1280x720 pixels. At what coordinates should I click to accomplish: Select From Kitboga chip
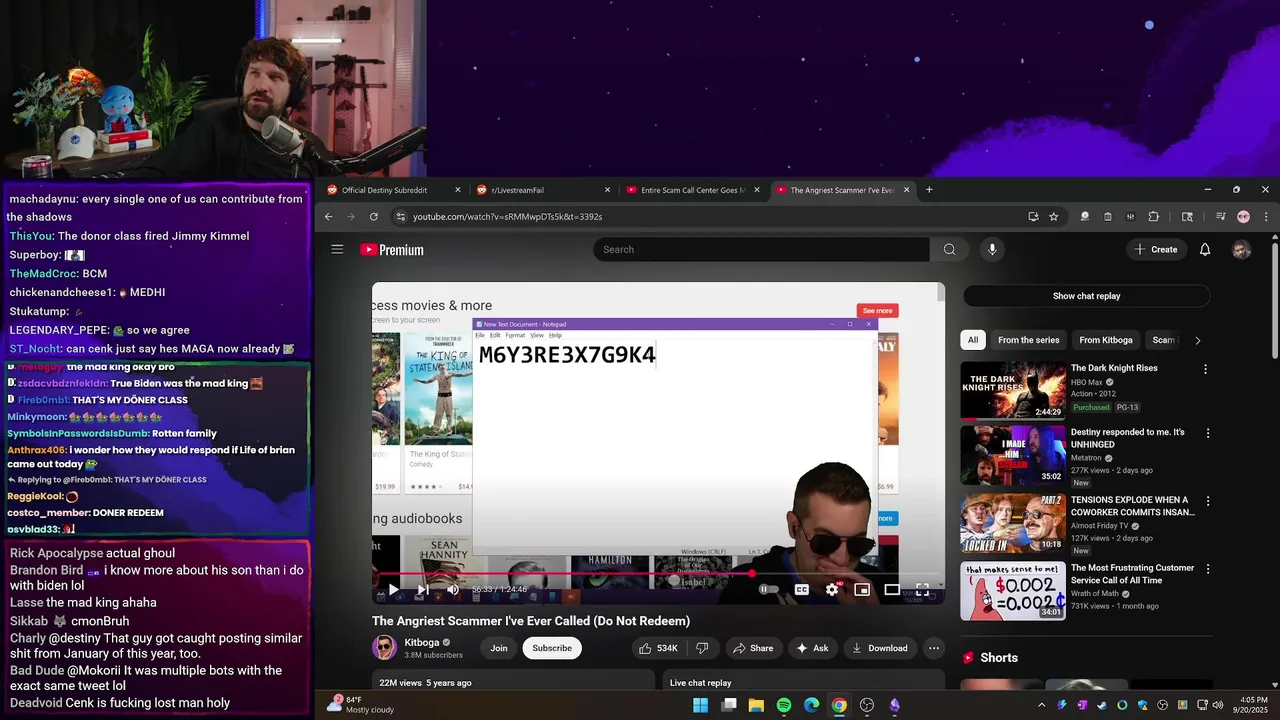(1104, 340)
